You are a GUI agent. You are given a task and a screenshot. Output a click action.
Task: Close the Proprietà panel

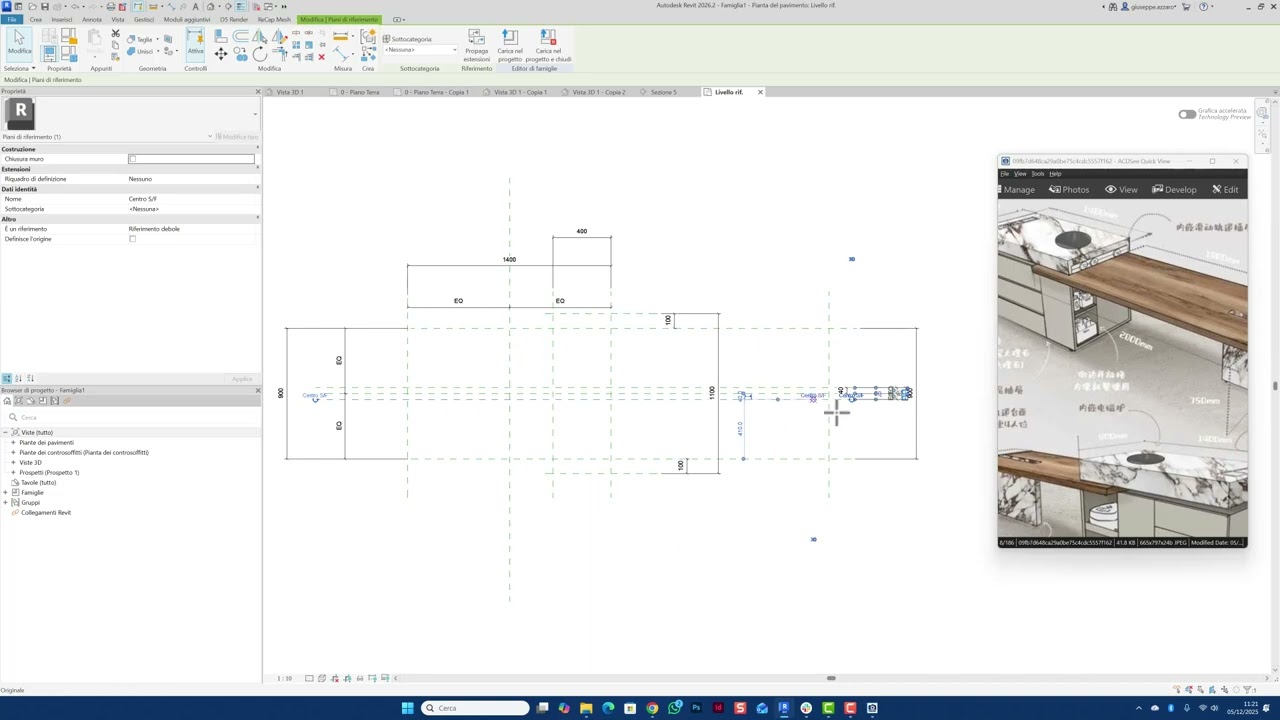point(257,91)
